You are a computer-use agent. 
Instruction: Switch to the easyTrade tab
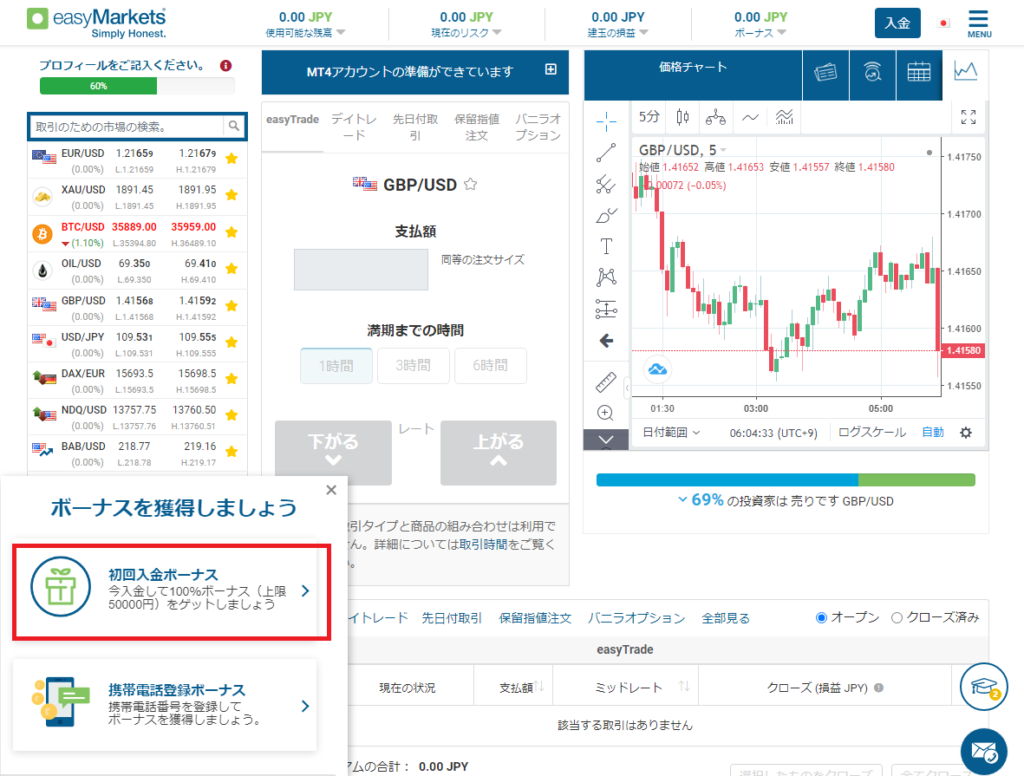293,120
